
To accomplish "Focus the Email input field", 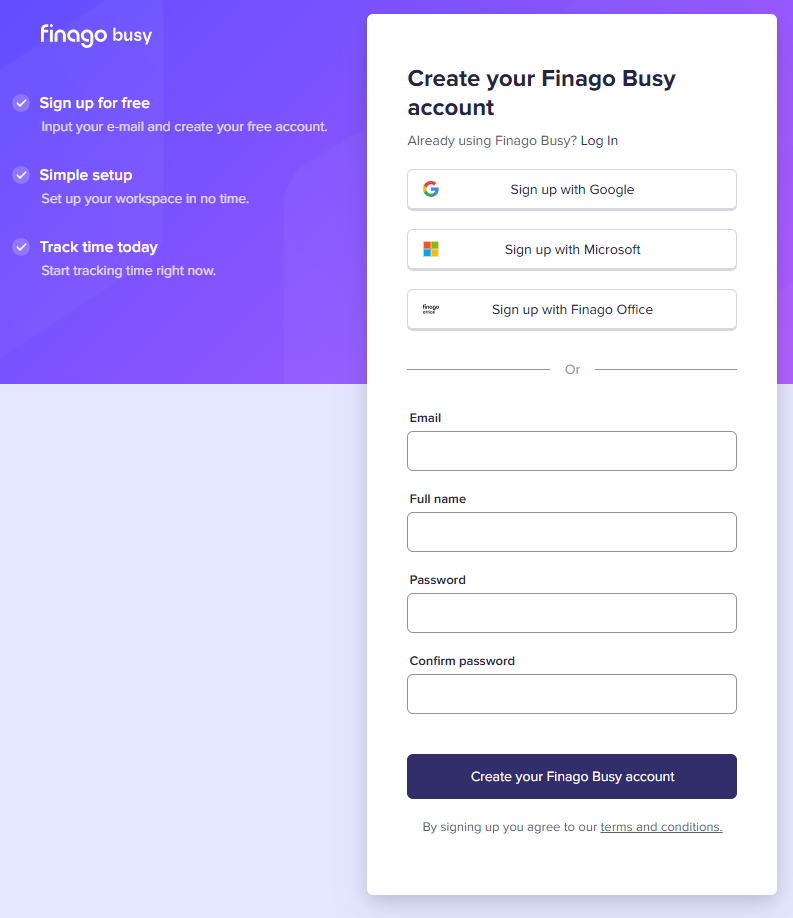I will pyautogui.click(x=572, y=451).
